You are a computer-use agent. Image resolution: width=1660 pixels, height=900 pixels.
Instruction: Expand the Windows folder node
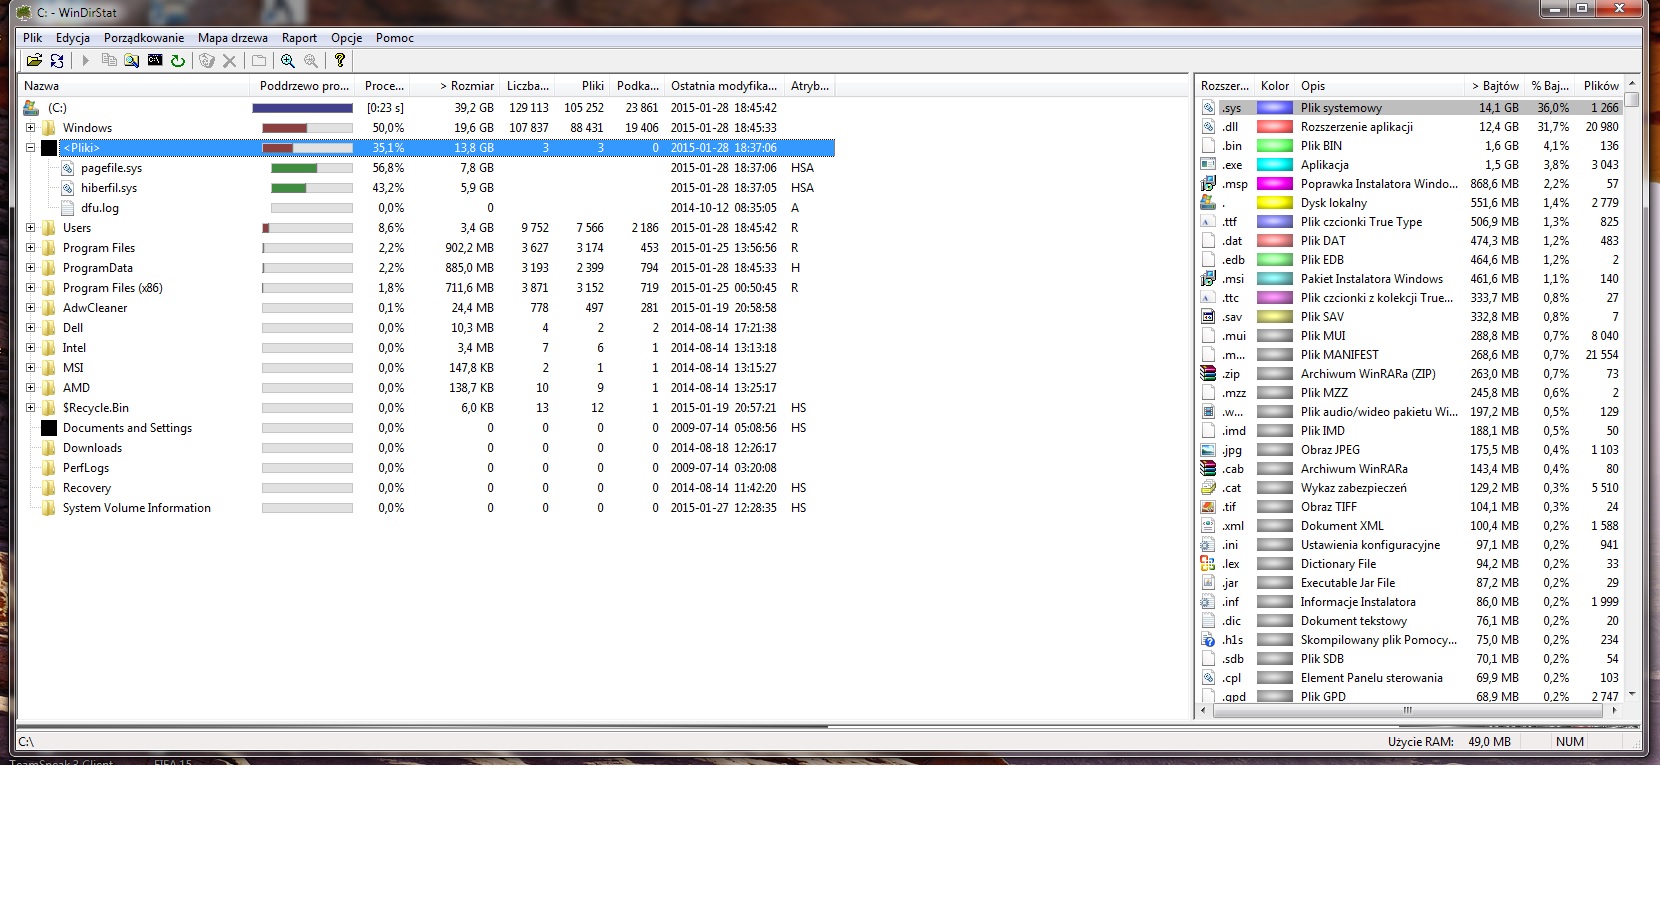click(x=30, y=128)
